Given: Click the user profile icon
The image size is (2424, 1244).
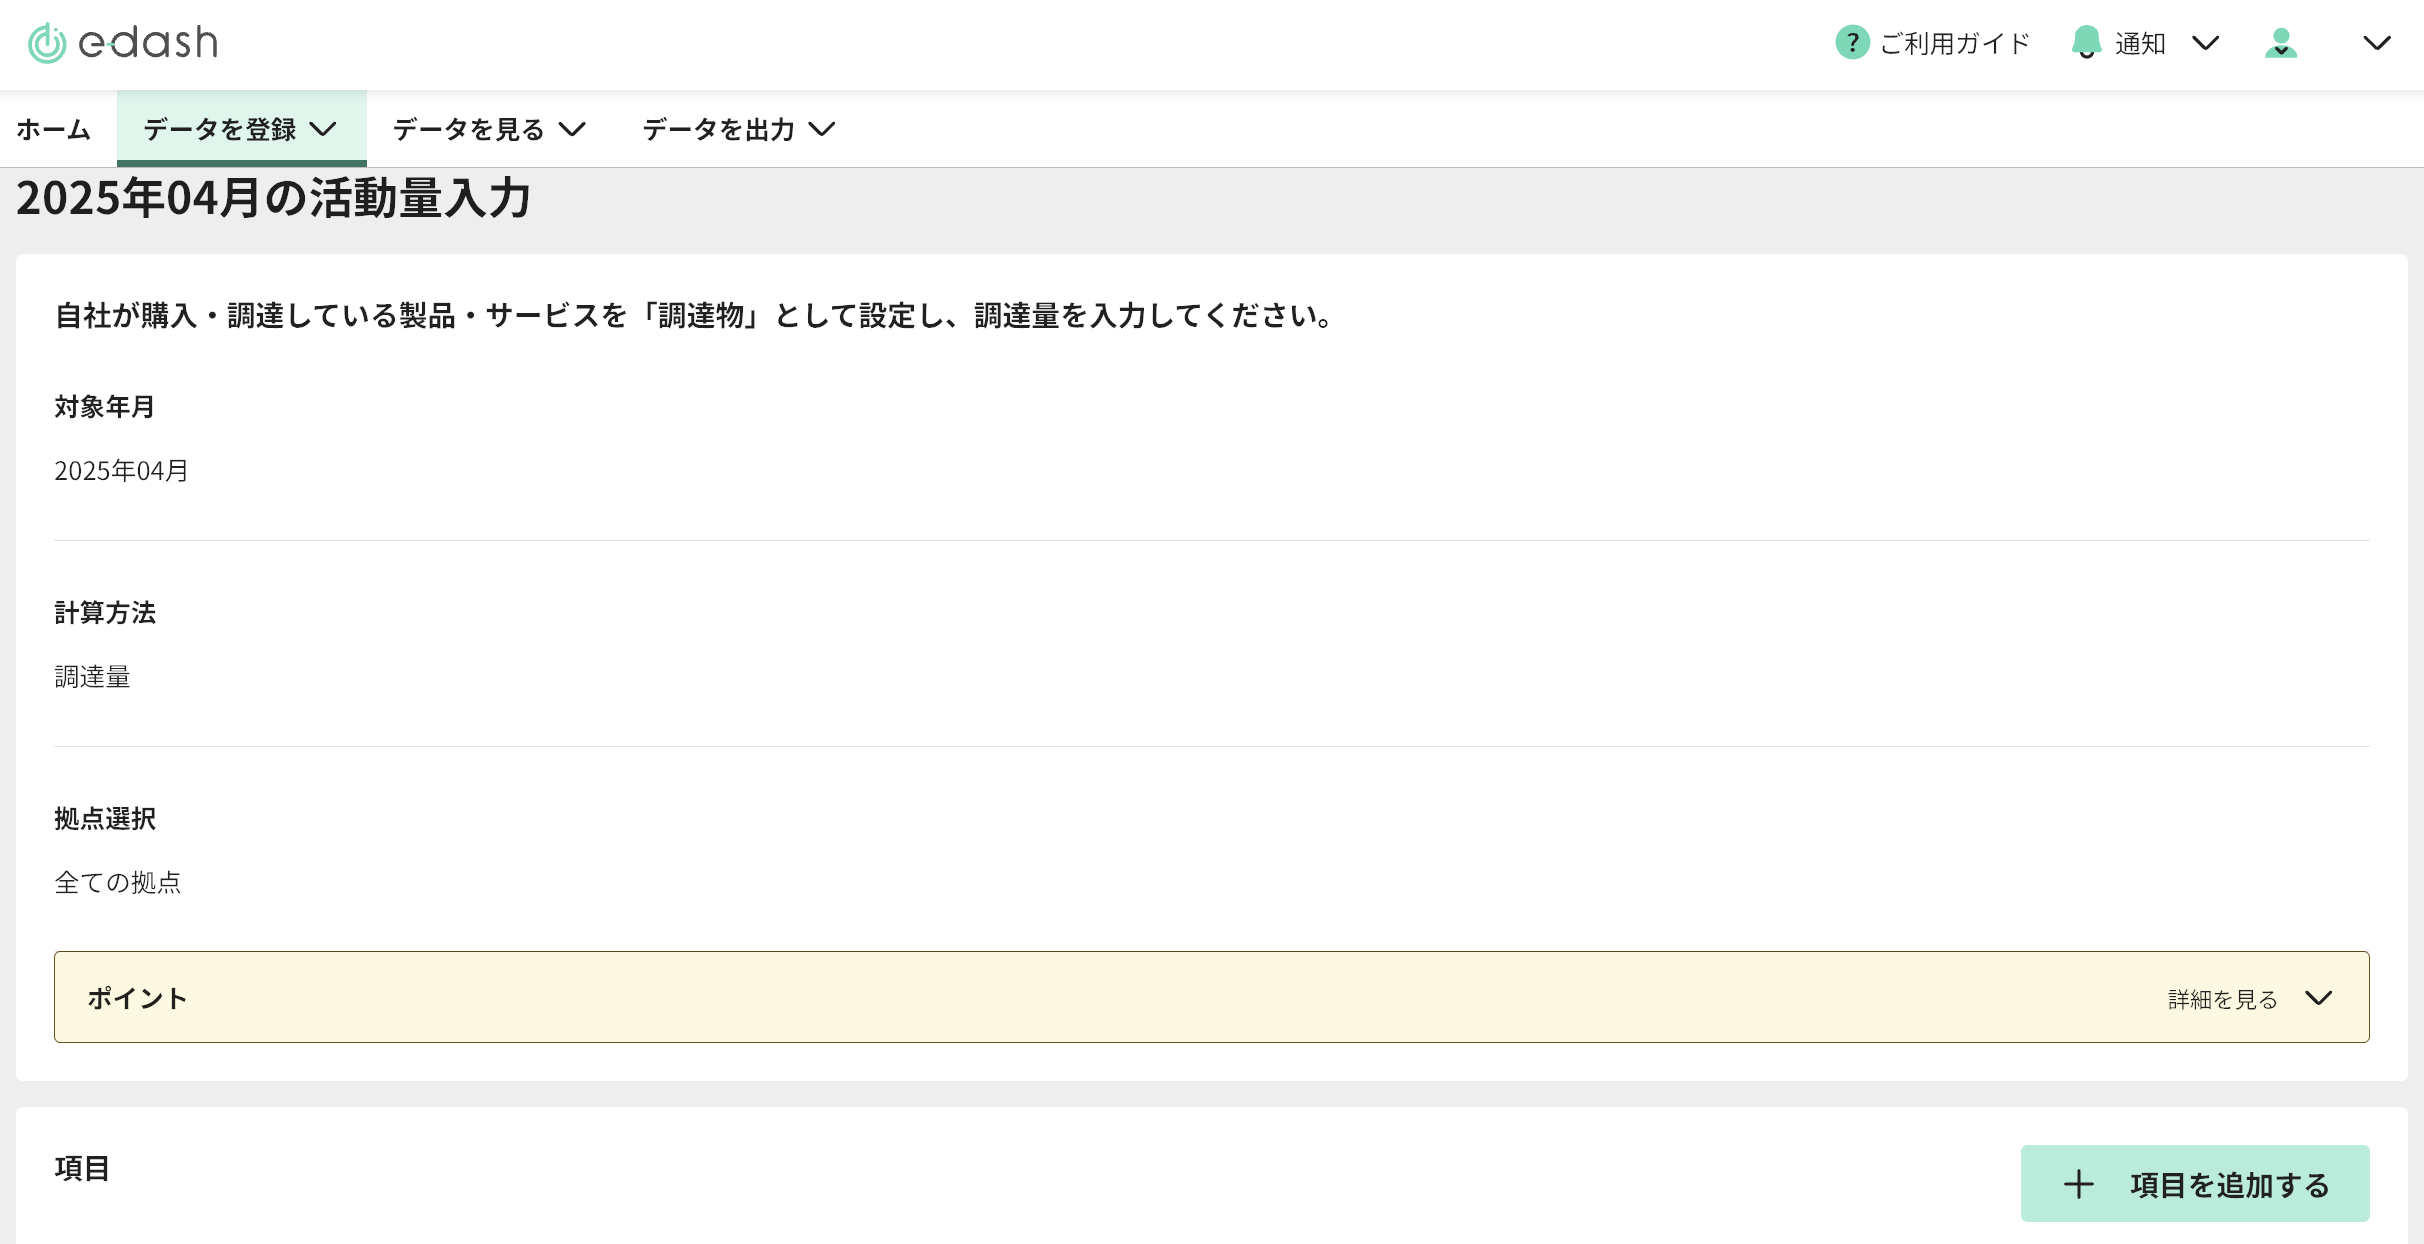Looking at the screenshot, I should [x=2281, y=43].
